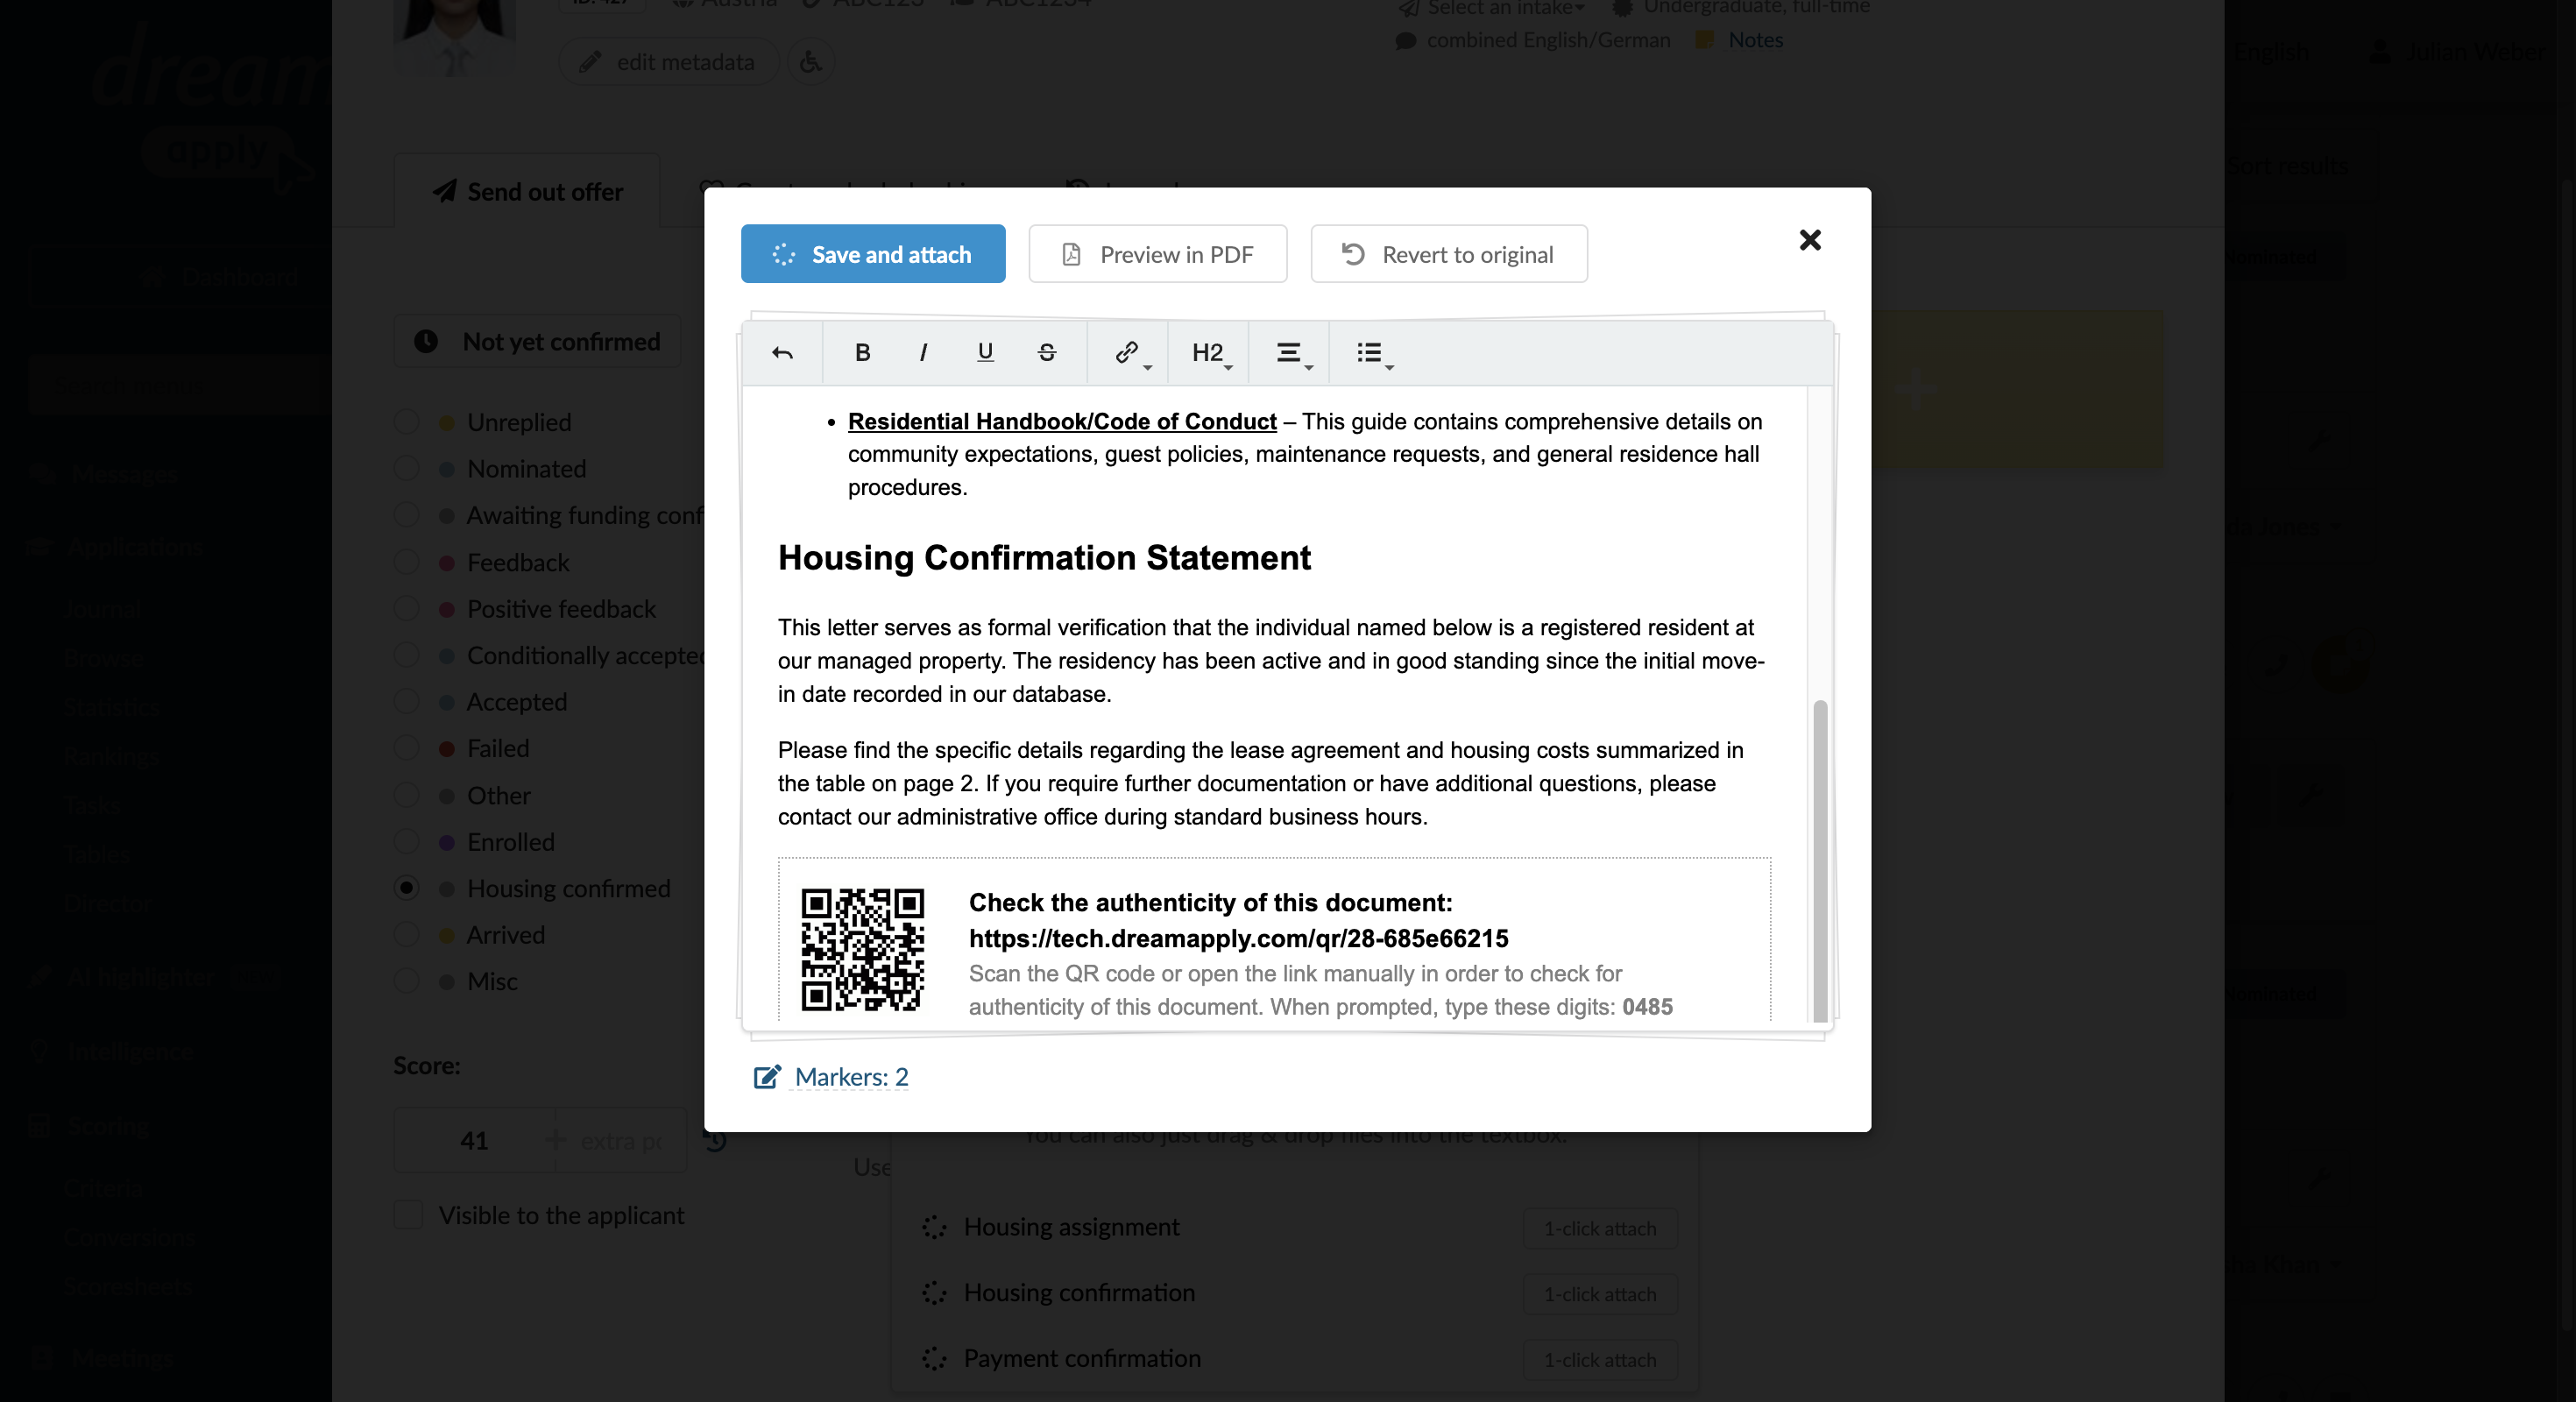Open the link insert dropdown

point(1132,353)
